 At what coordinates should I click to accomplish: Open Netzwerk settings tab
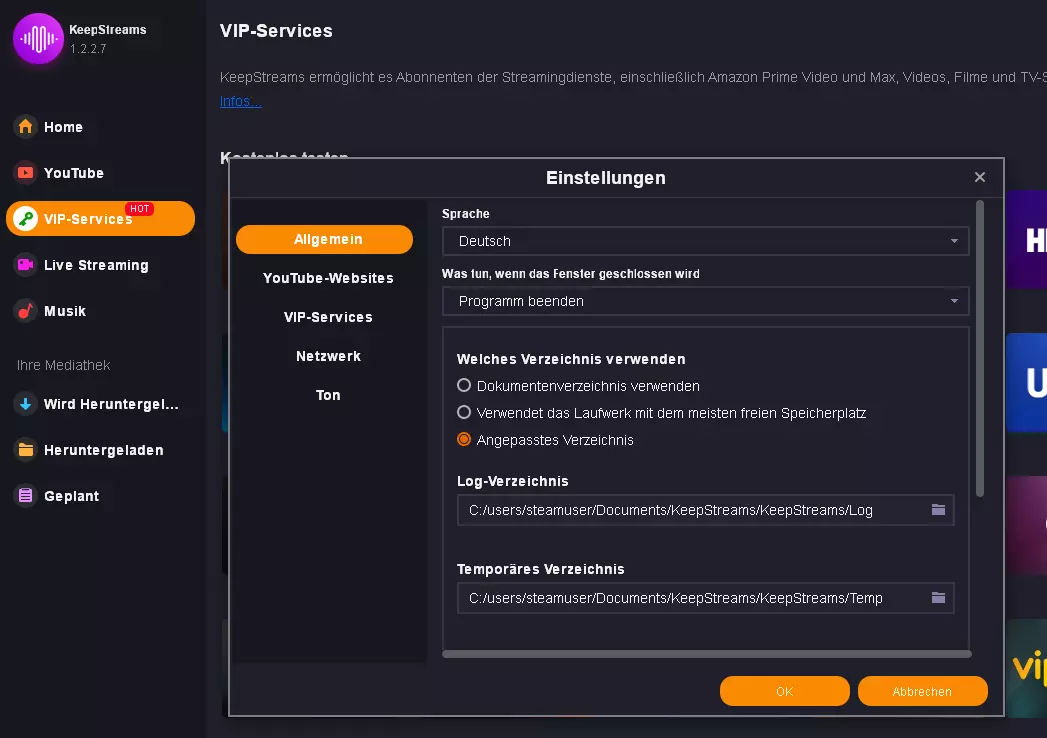click(328, 356)
